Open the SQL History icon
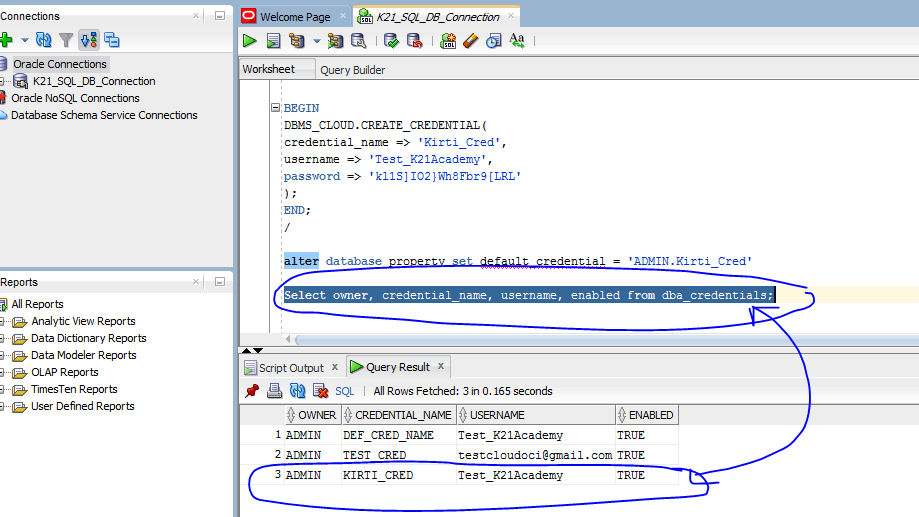919x517 pixels. [494, 40]
